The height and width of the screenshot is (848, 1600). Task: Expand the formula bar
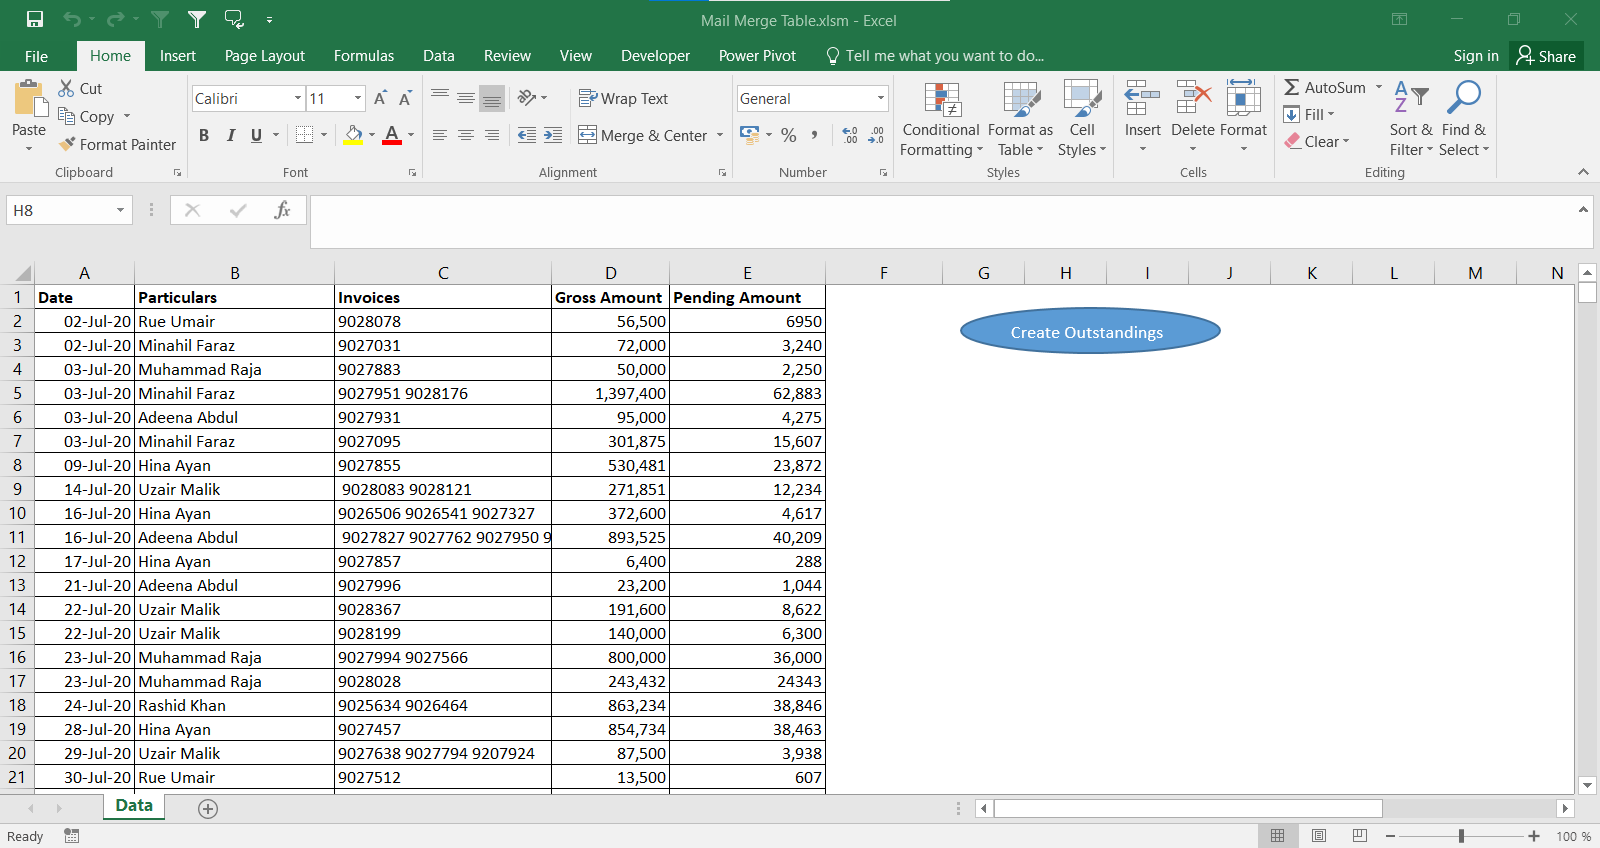tap(1583, 210)
